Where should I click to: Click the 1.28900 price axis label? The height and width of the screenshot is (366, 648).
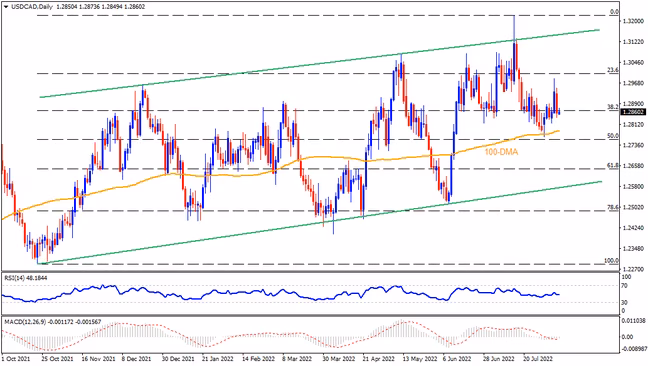tap(632, 104)
